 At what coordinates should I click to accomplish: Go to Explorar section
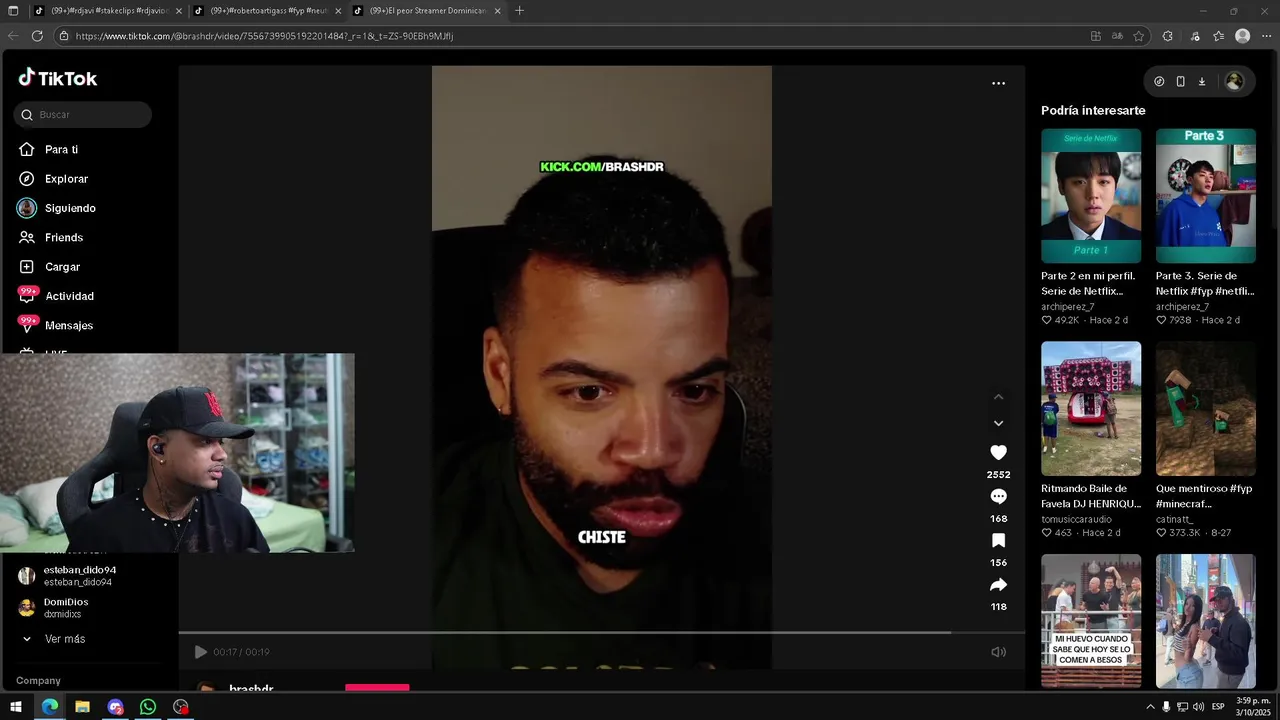53,179
